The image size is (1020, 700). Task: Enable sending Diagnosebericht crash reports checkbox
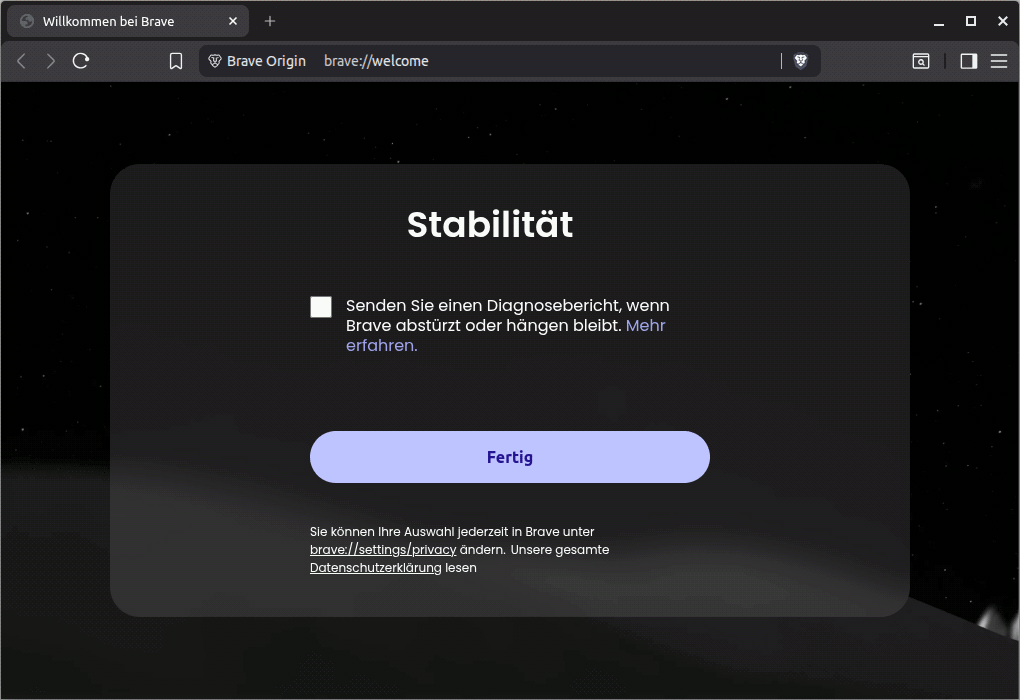coord(321,307)
